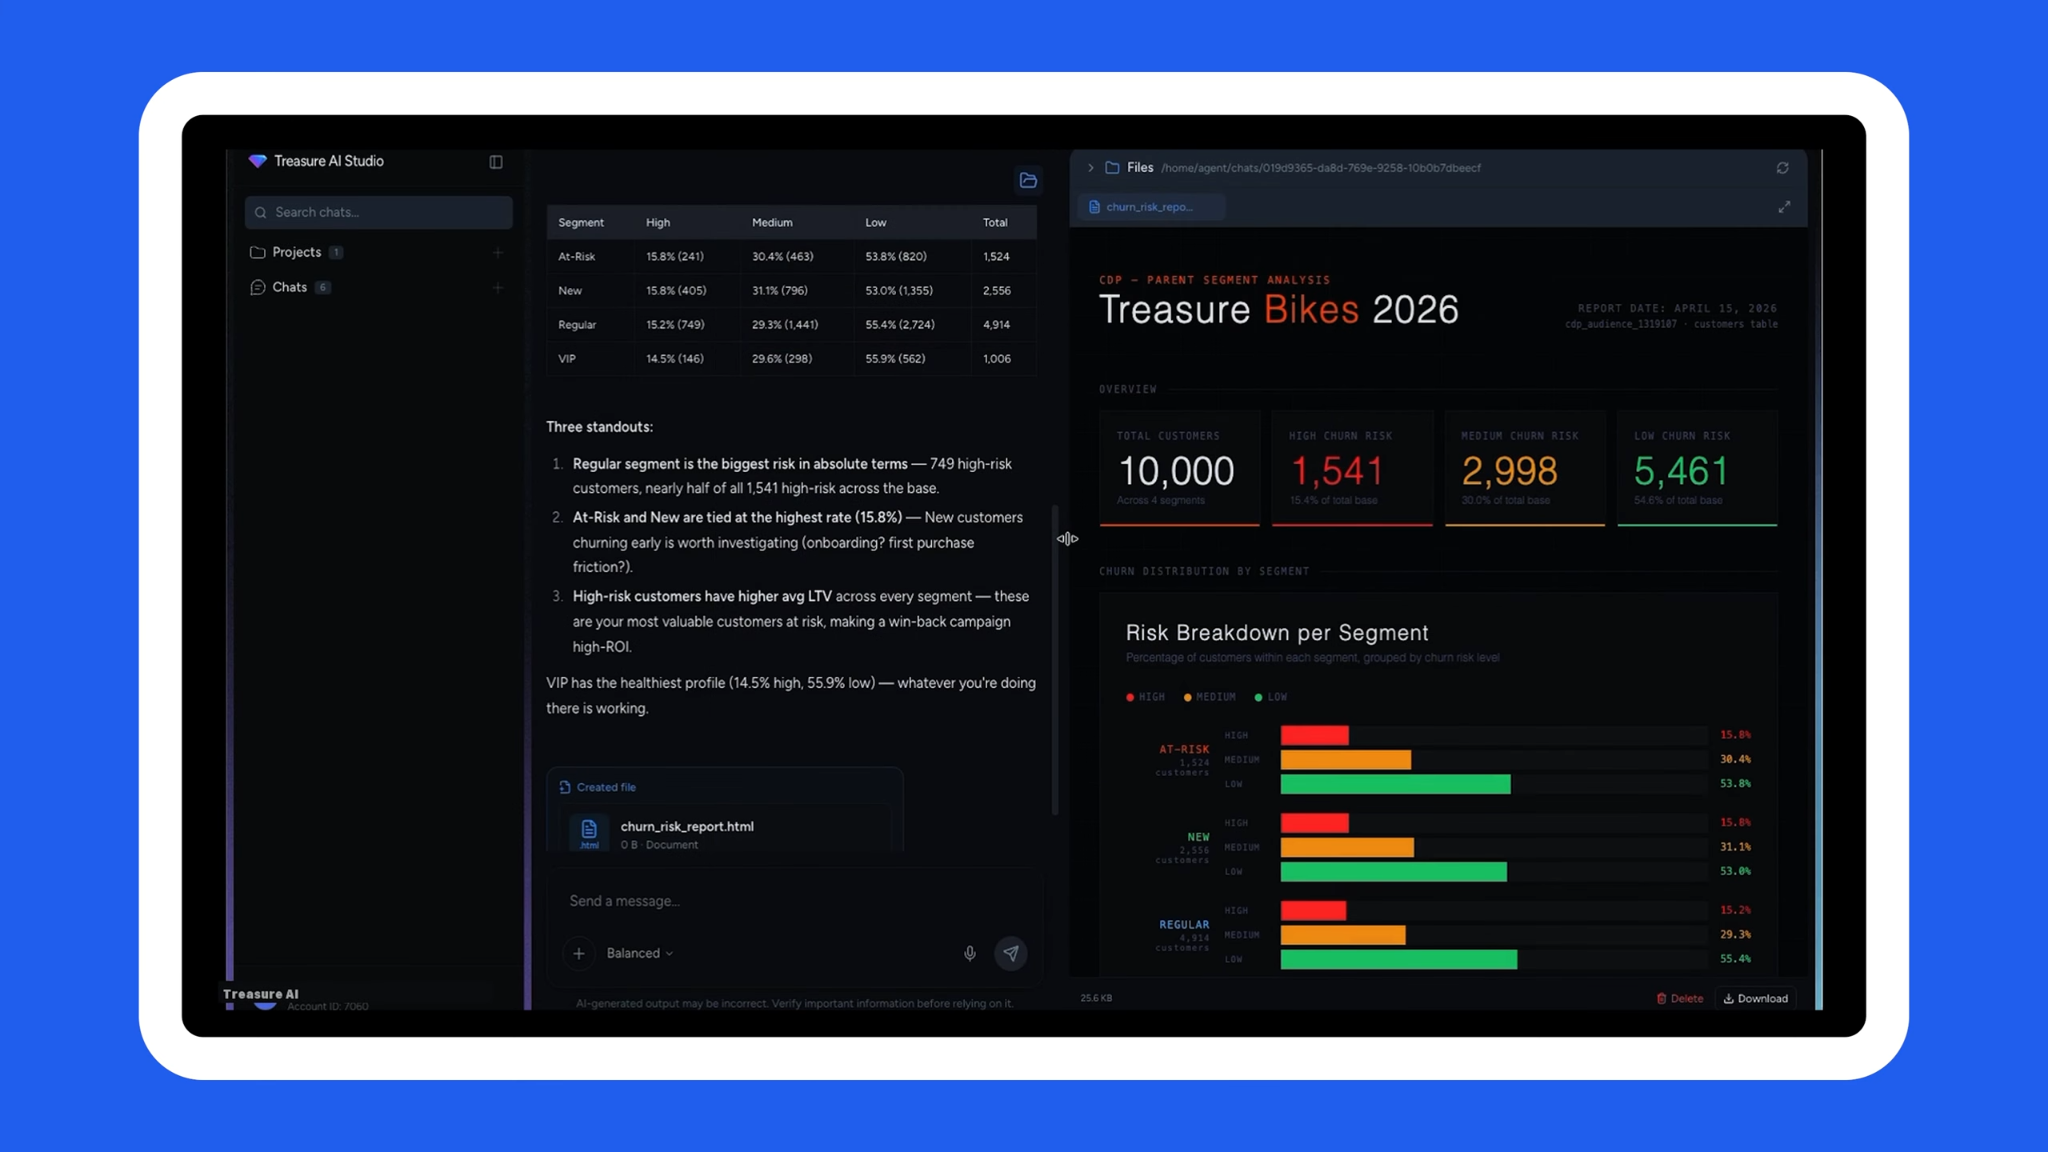The width and height of the screenshot is (2048, 1152).
Task: Click the chat scrollbar
Action: [1054, 660]
